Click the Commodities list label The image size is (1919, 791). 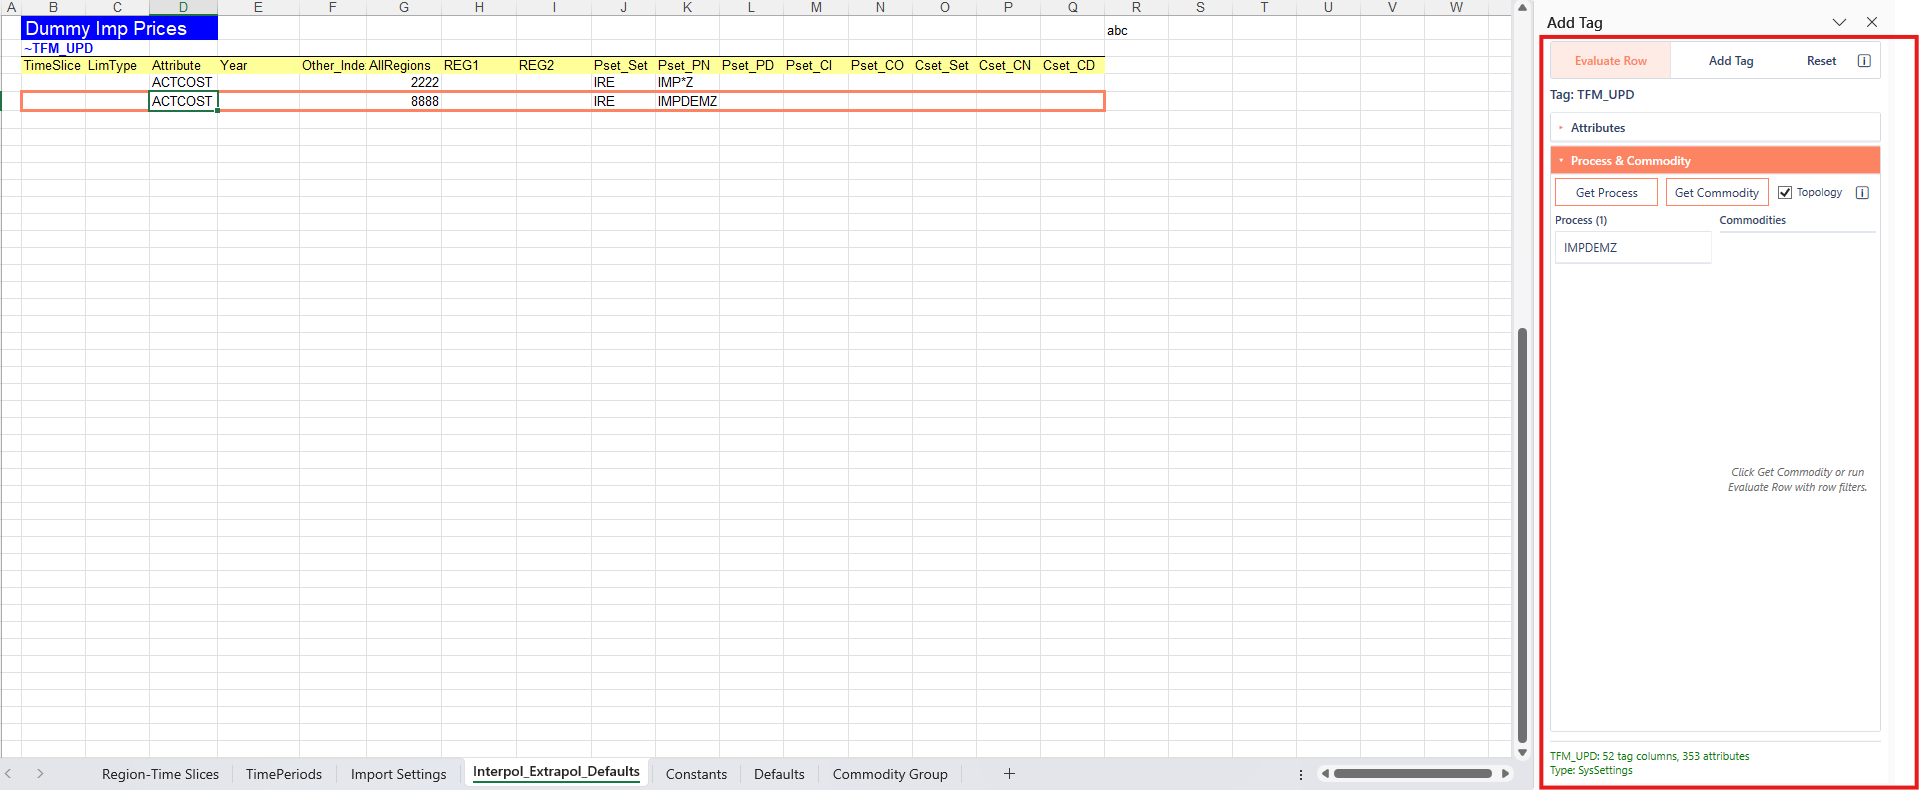1752,220
